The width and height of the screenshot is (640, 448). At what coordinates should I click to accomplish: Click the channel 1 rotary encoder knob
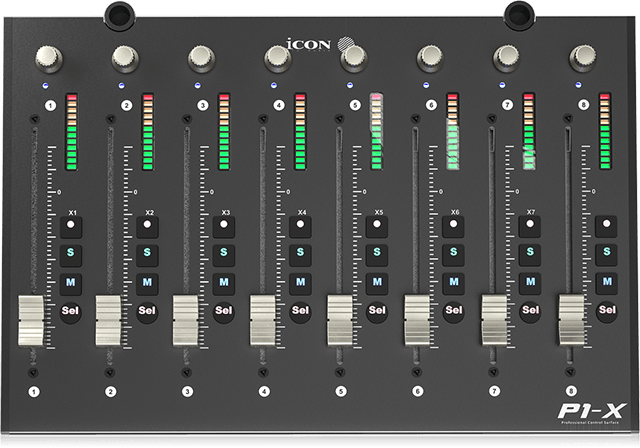pos(49,58)
